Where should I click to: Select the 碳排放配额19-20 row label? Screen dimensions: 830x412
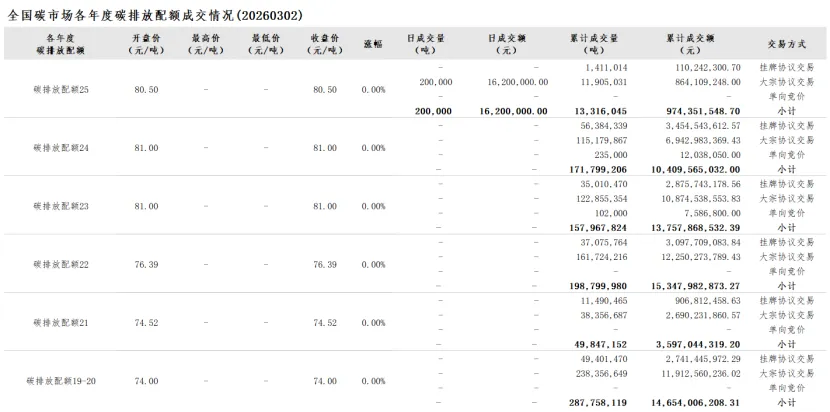coord(62,381)
